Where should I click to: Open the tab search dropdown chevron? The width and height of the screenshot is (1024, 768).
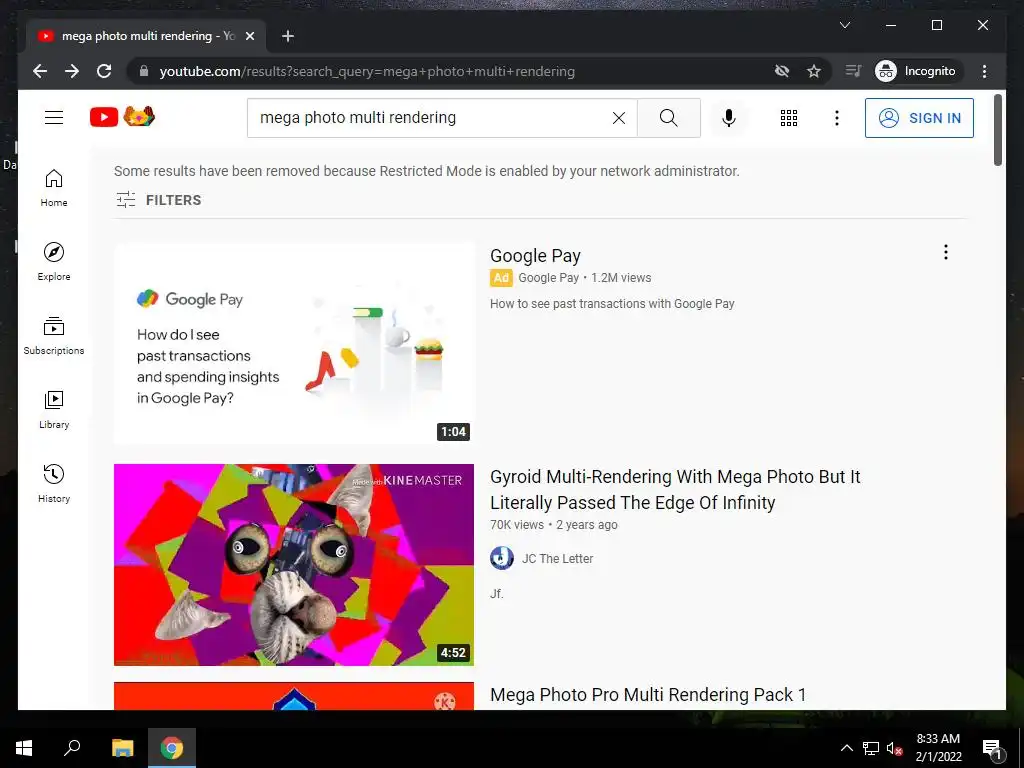[844, 25]
